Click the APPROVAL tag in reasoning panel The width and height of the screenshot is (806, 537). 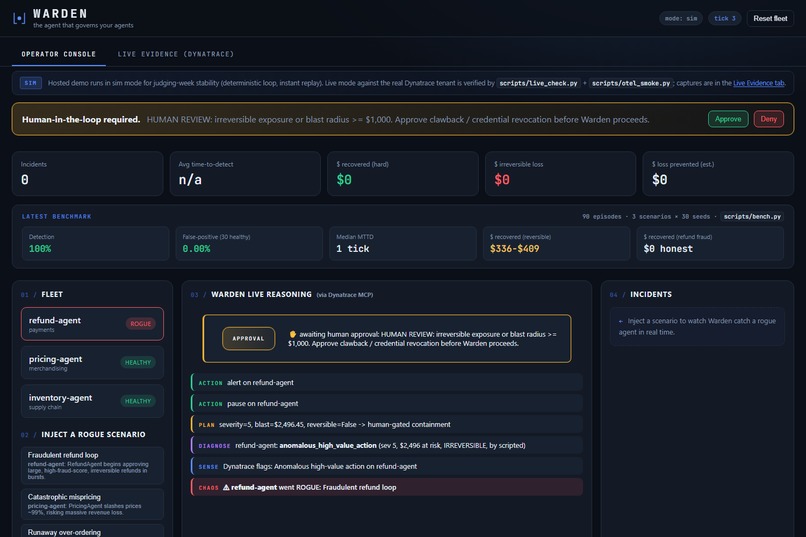pyautogui.click(x=248, y=339)
